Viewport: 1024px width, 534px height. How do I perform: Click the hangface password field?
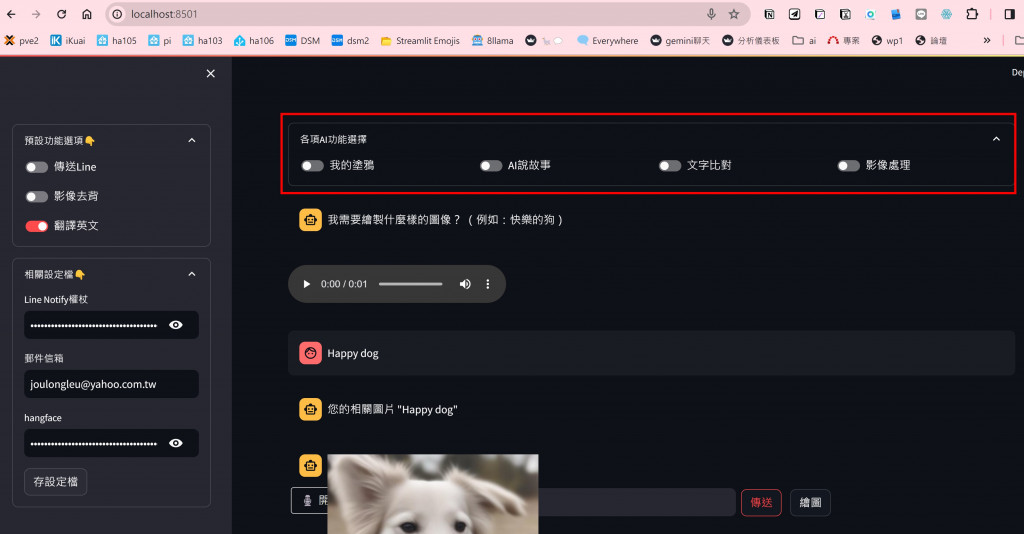[x=95, y=443]
